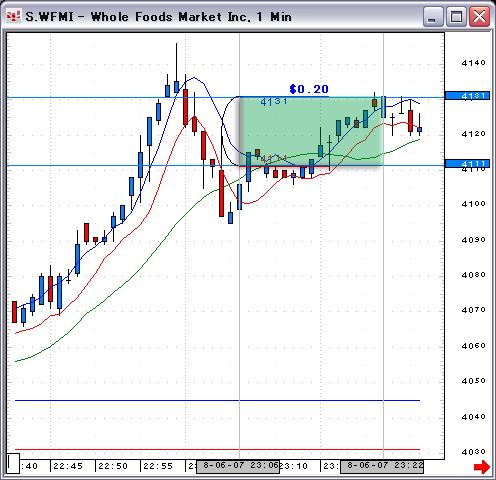This screenshot has height=480, width=496.
Task: Click the small box at the time axis start
Action: point(13,463)
